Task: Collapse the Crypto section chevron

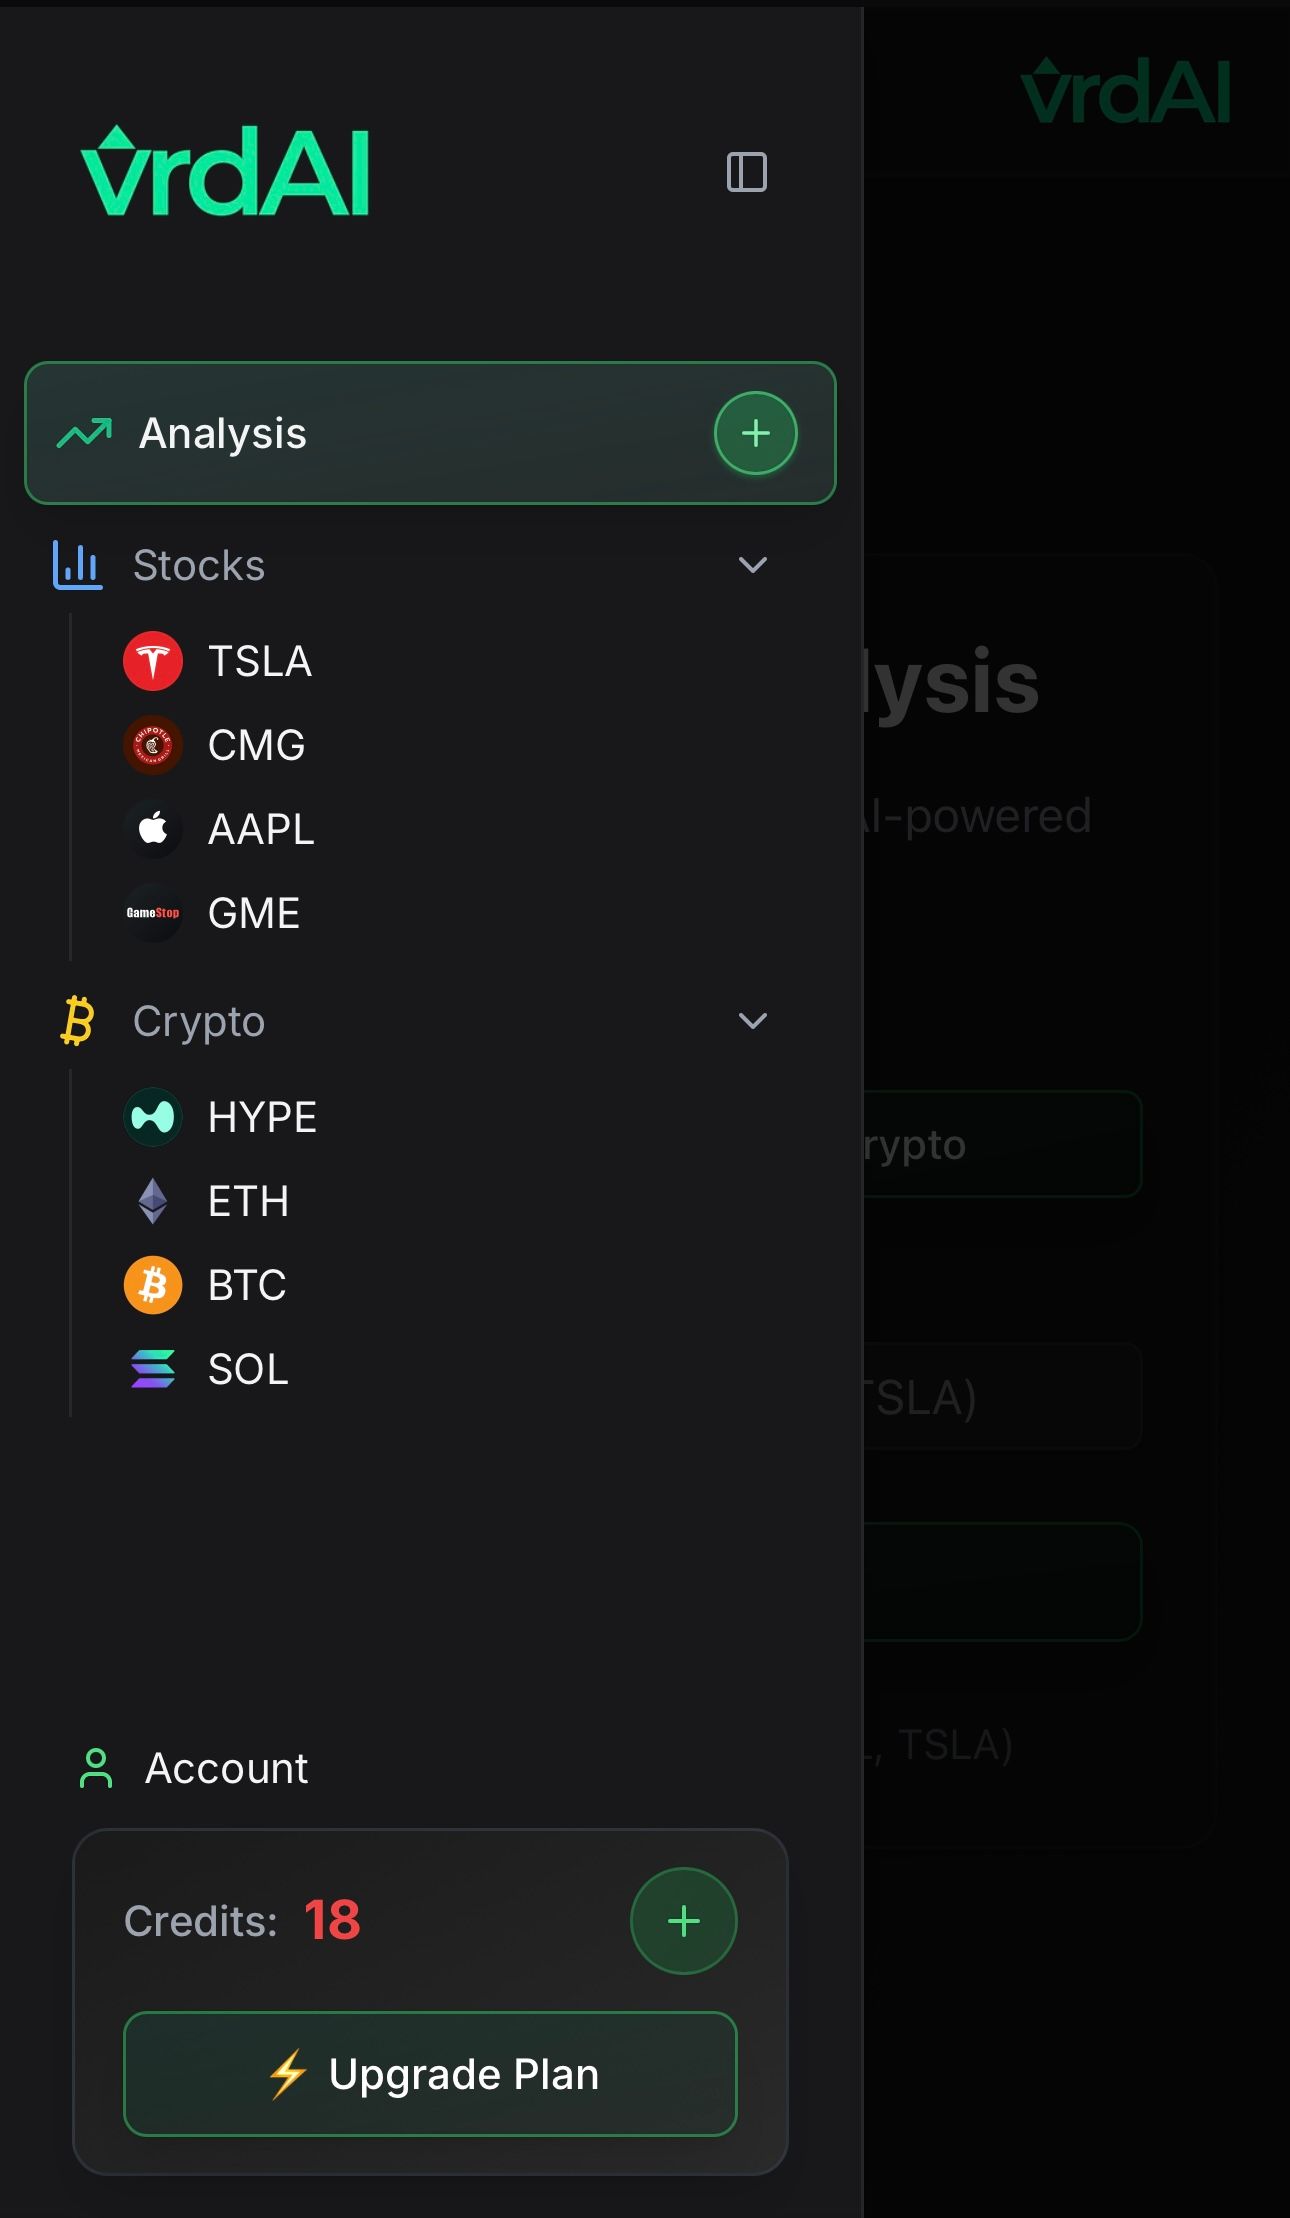Action: click(x=752, y=1021)
